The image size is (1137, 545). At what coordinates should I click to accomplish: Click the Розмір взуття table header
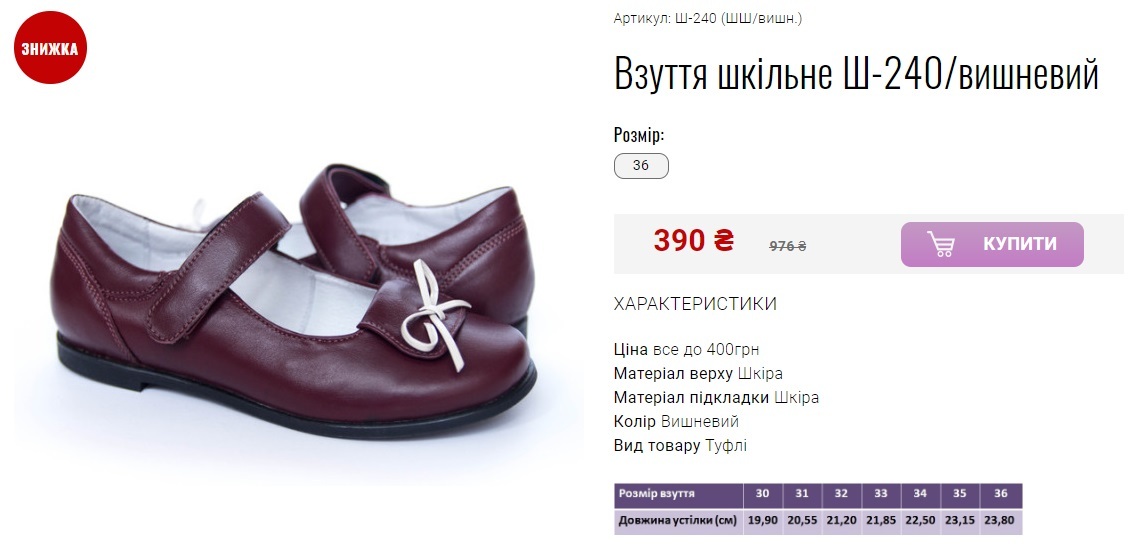pyautogui.click(x=657, y=494)
